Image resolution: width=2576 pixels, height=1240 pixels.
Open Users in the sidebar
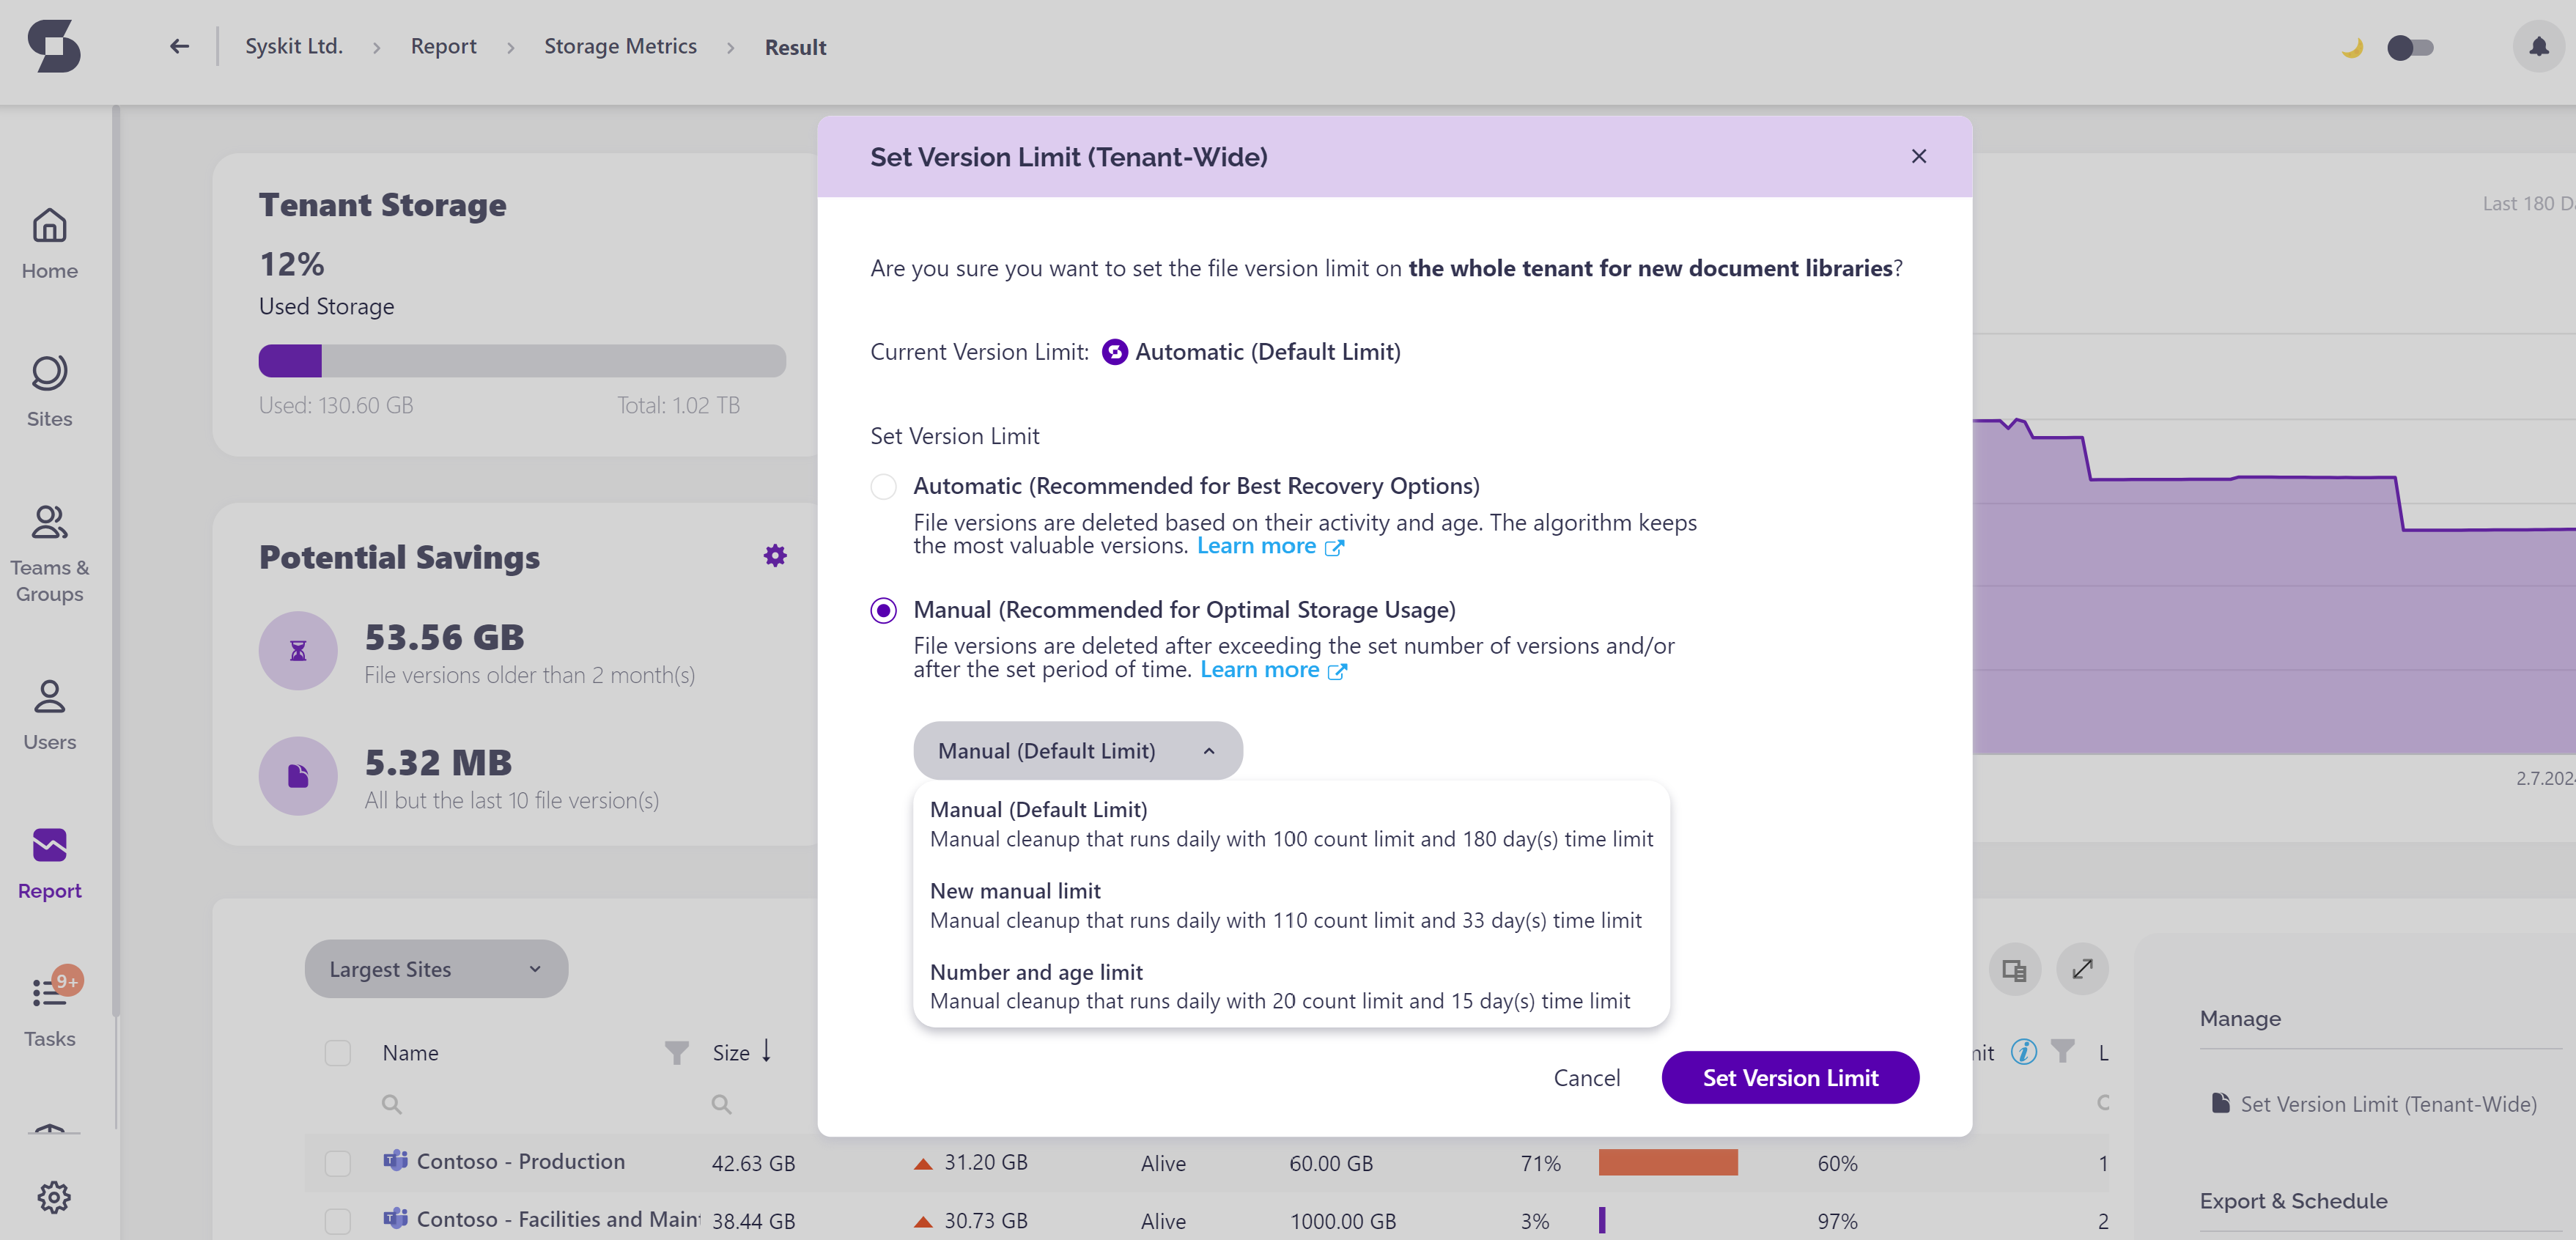click(49, 715)
